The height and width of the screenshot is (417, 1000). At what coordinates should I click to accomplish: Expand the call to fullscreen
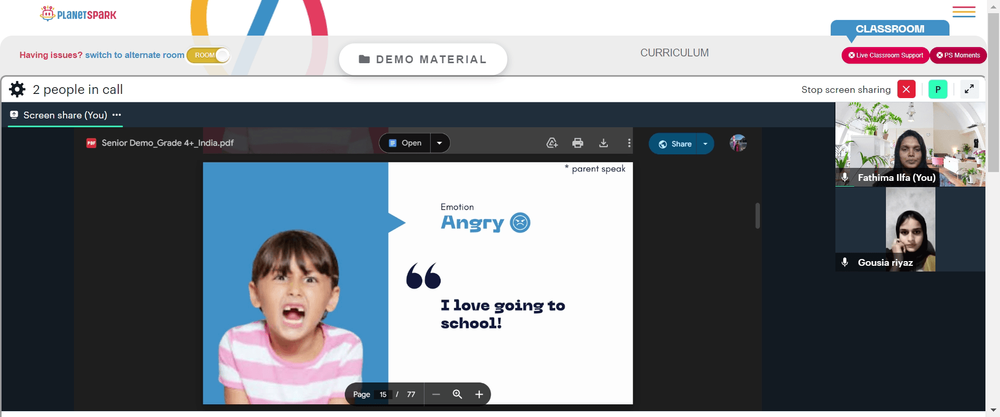969,89
